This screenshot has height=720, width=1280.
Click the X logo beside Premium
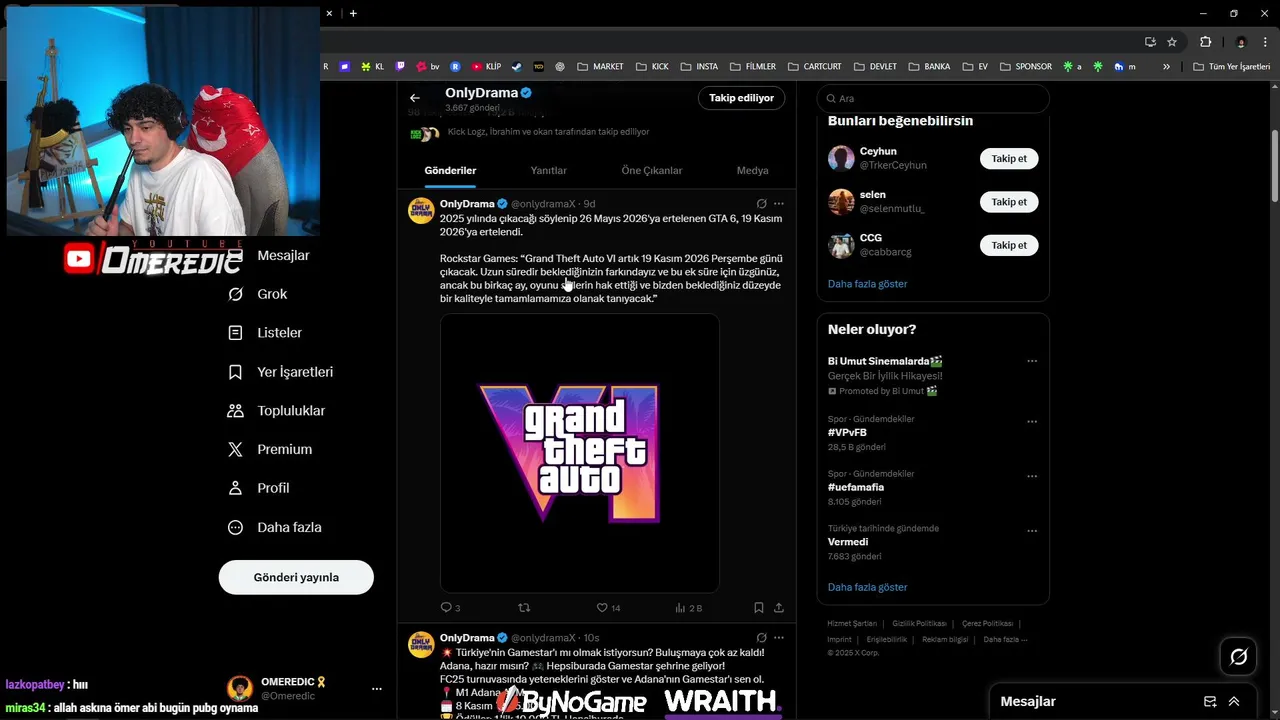(235, 450)
